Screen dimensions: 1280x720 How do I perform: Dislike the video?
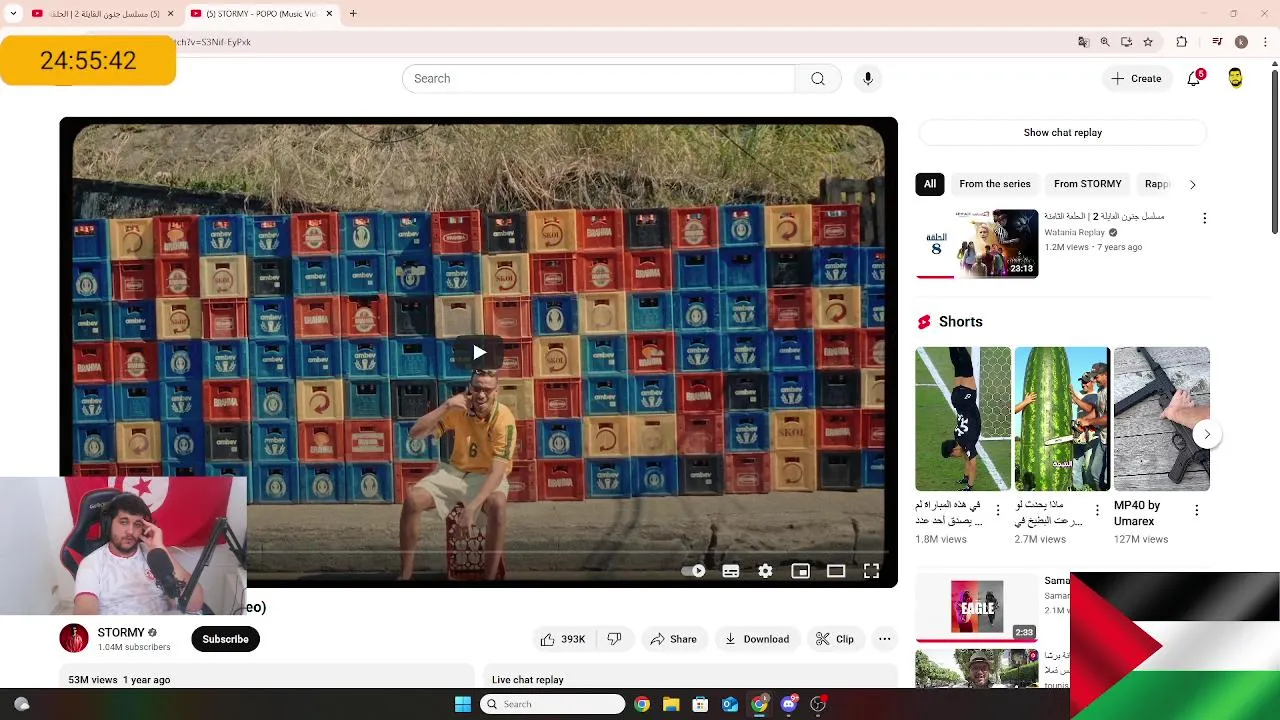(615, 639)
